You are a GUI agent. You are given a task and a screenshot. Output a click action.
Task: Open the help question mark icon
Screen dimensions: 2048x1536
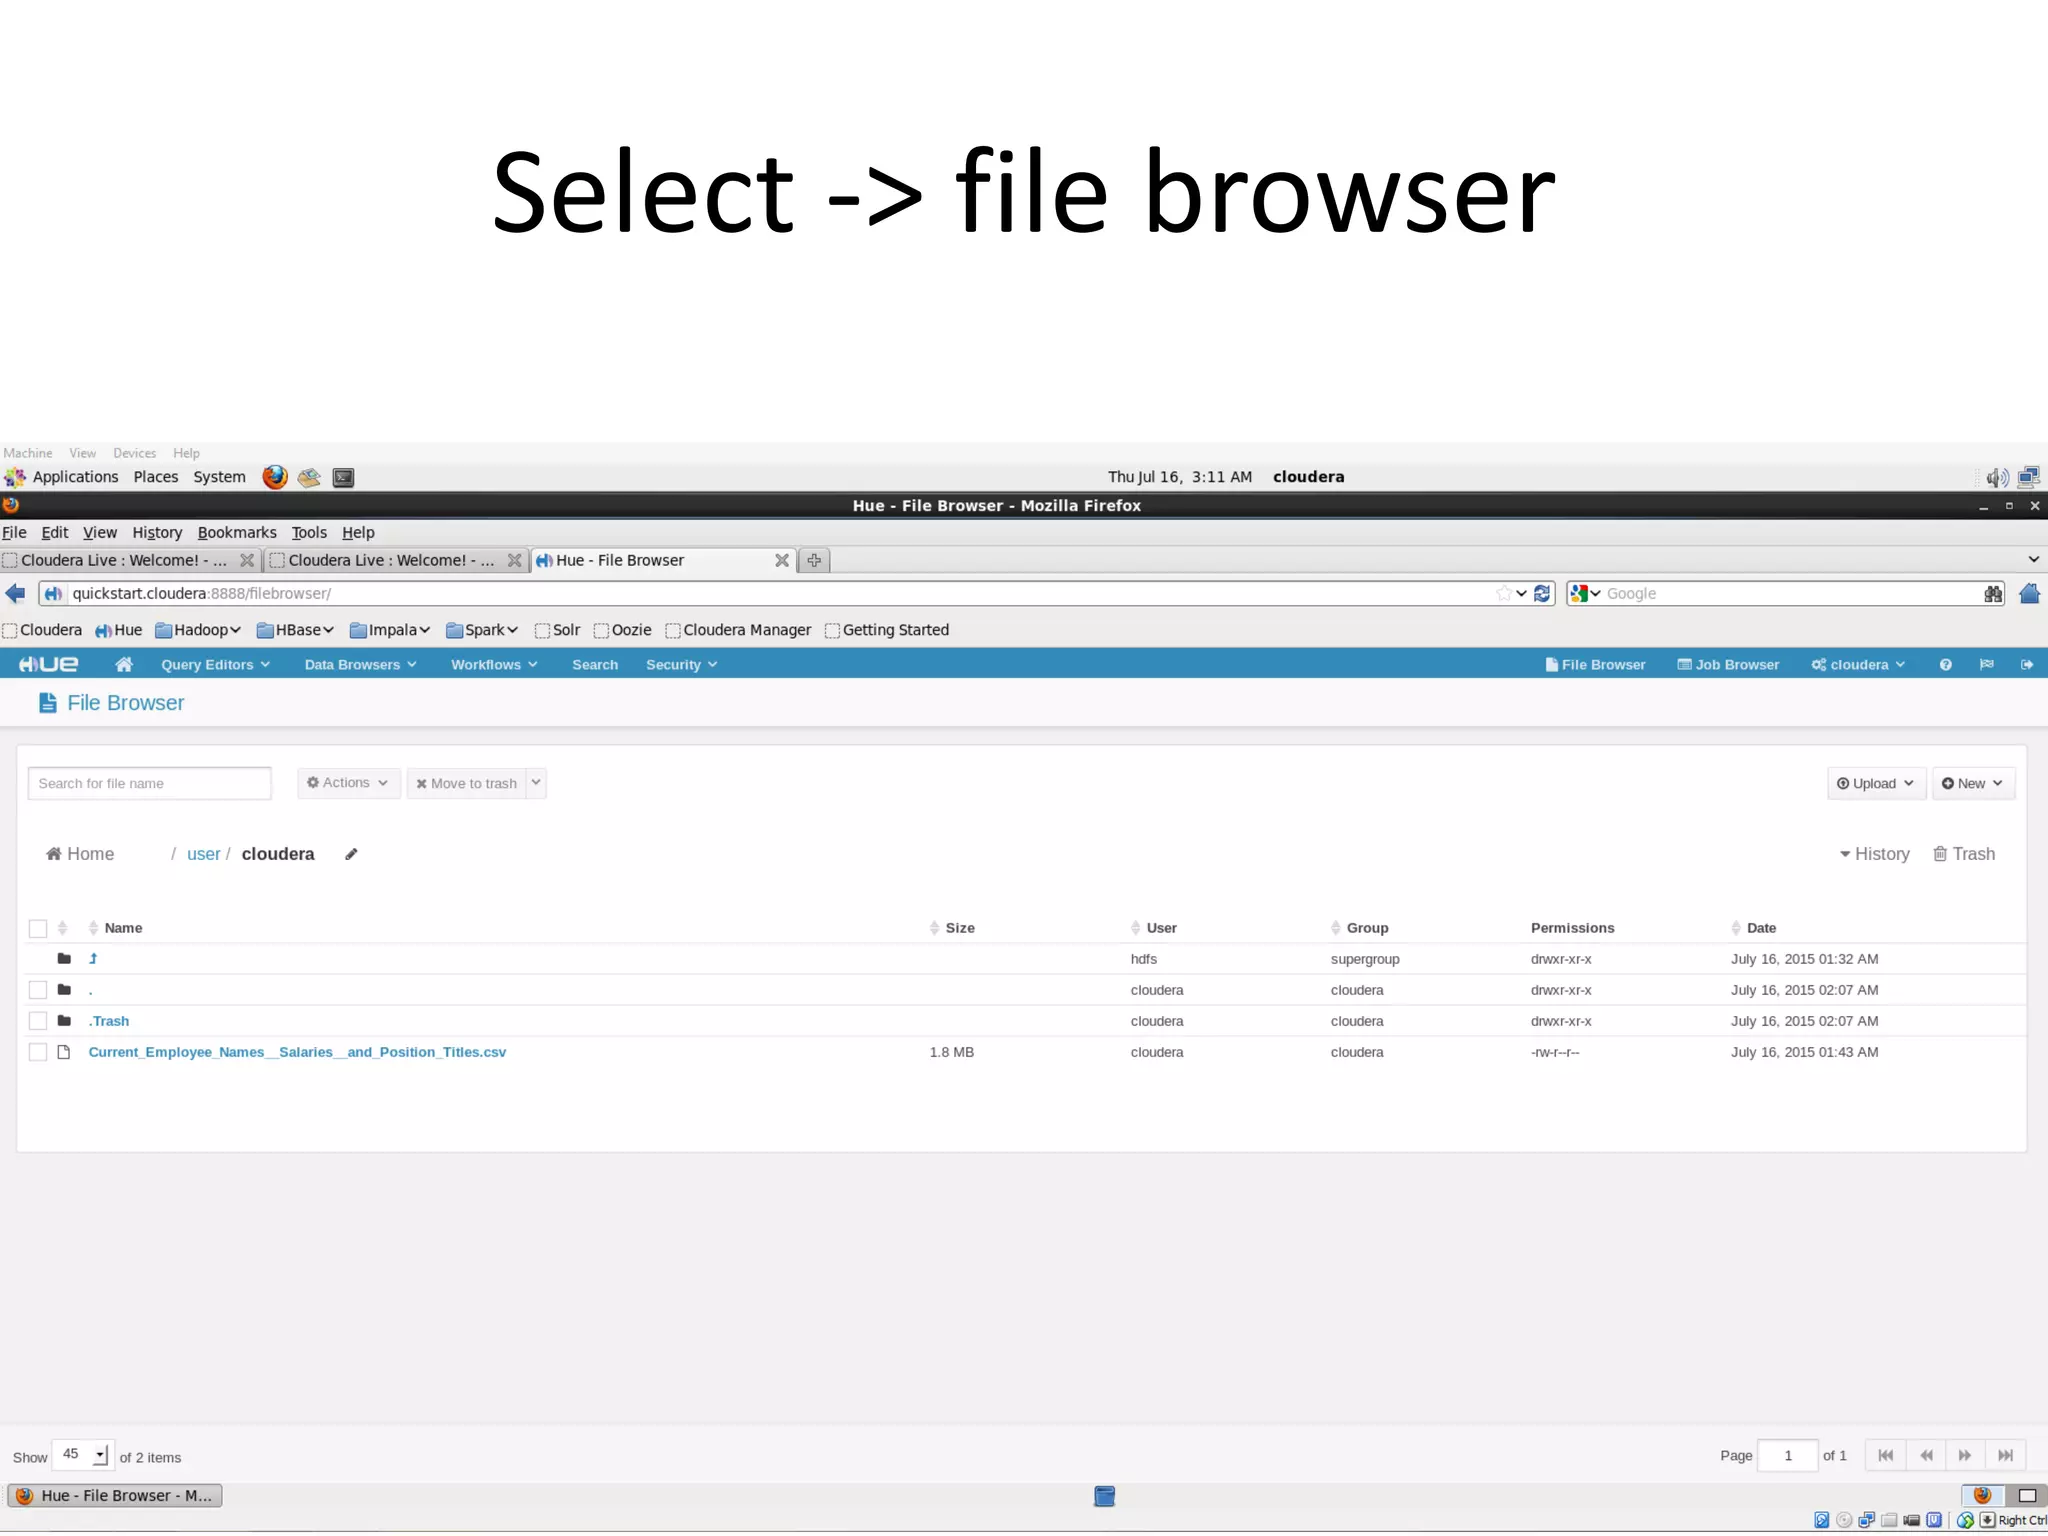point(1945,664)
